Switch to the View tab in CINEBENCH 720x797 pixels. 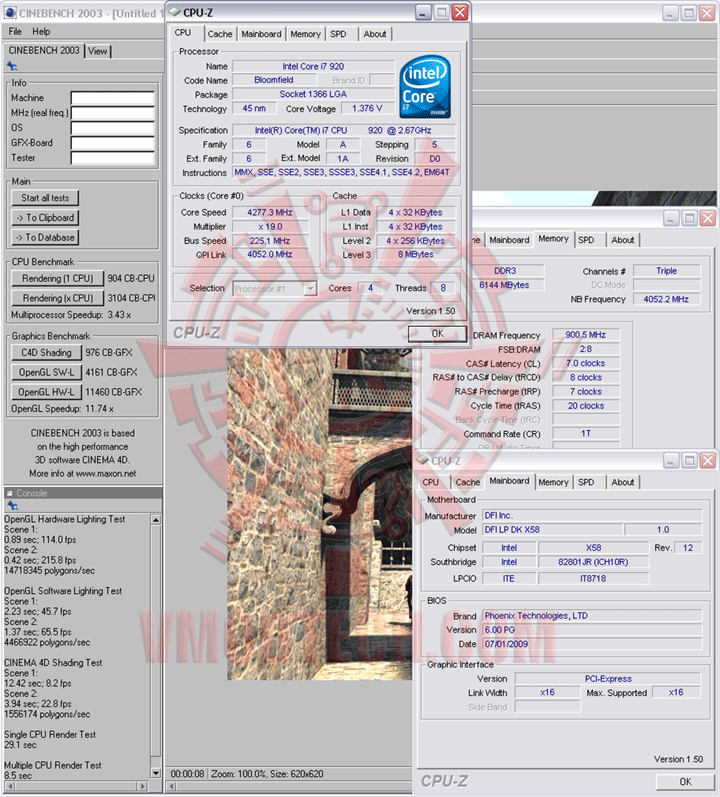98,51
